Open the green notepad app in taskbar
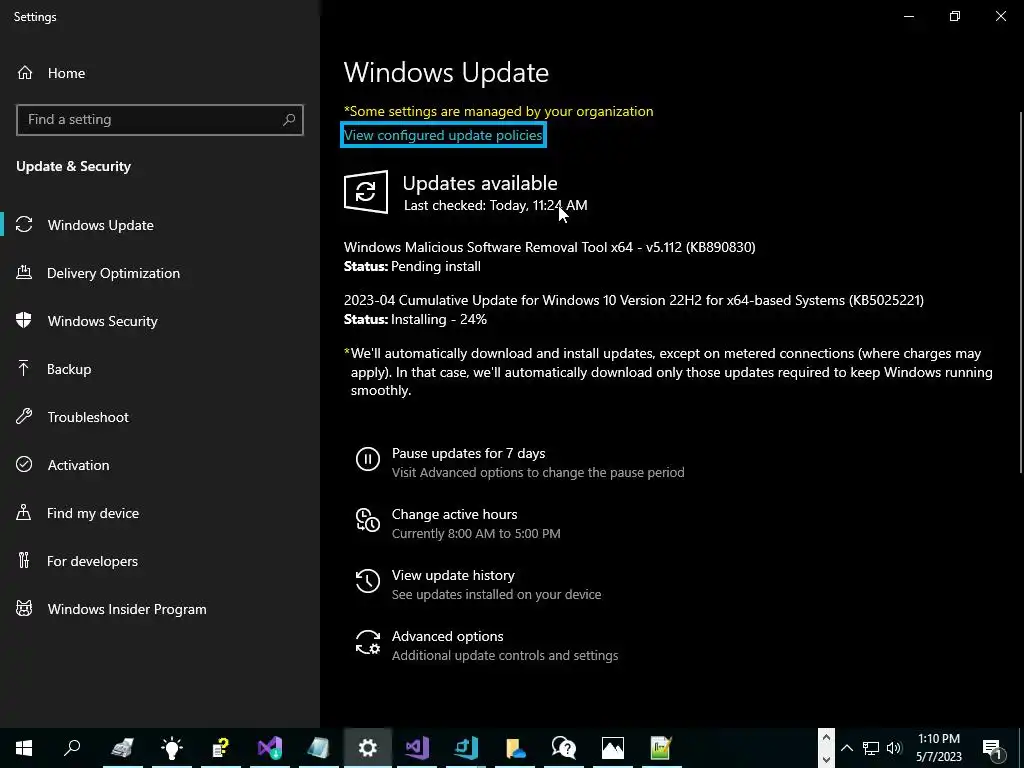Screen dimensions: 1024x768 point(662,748)
